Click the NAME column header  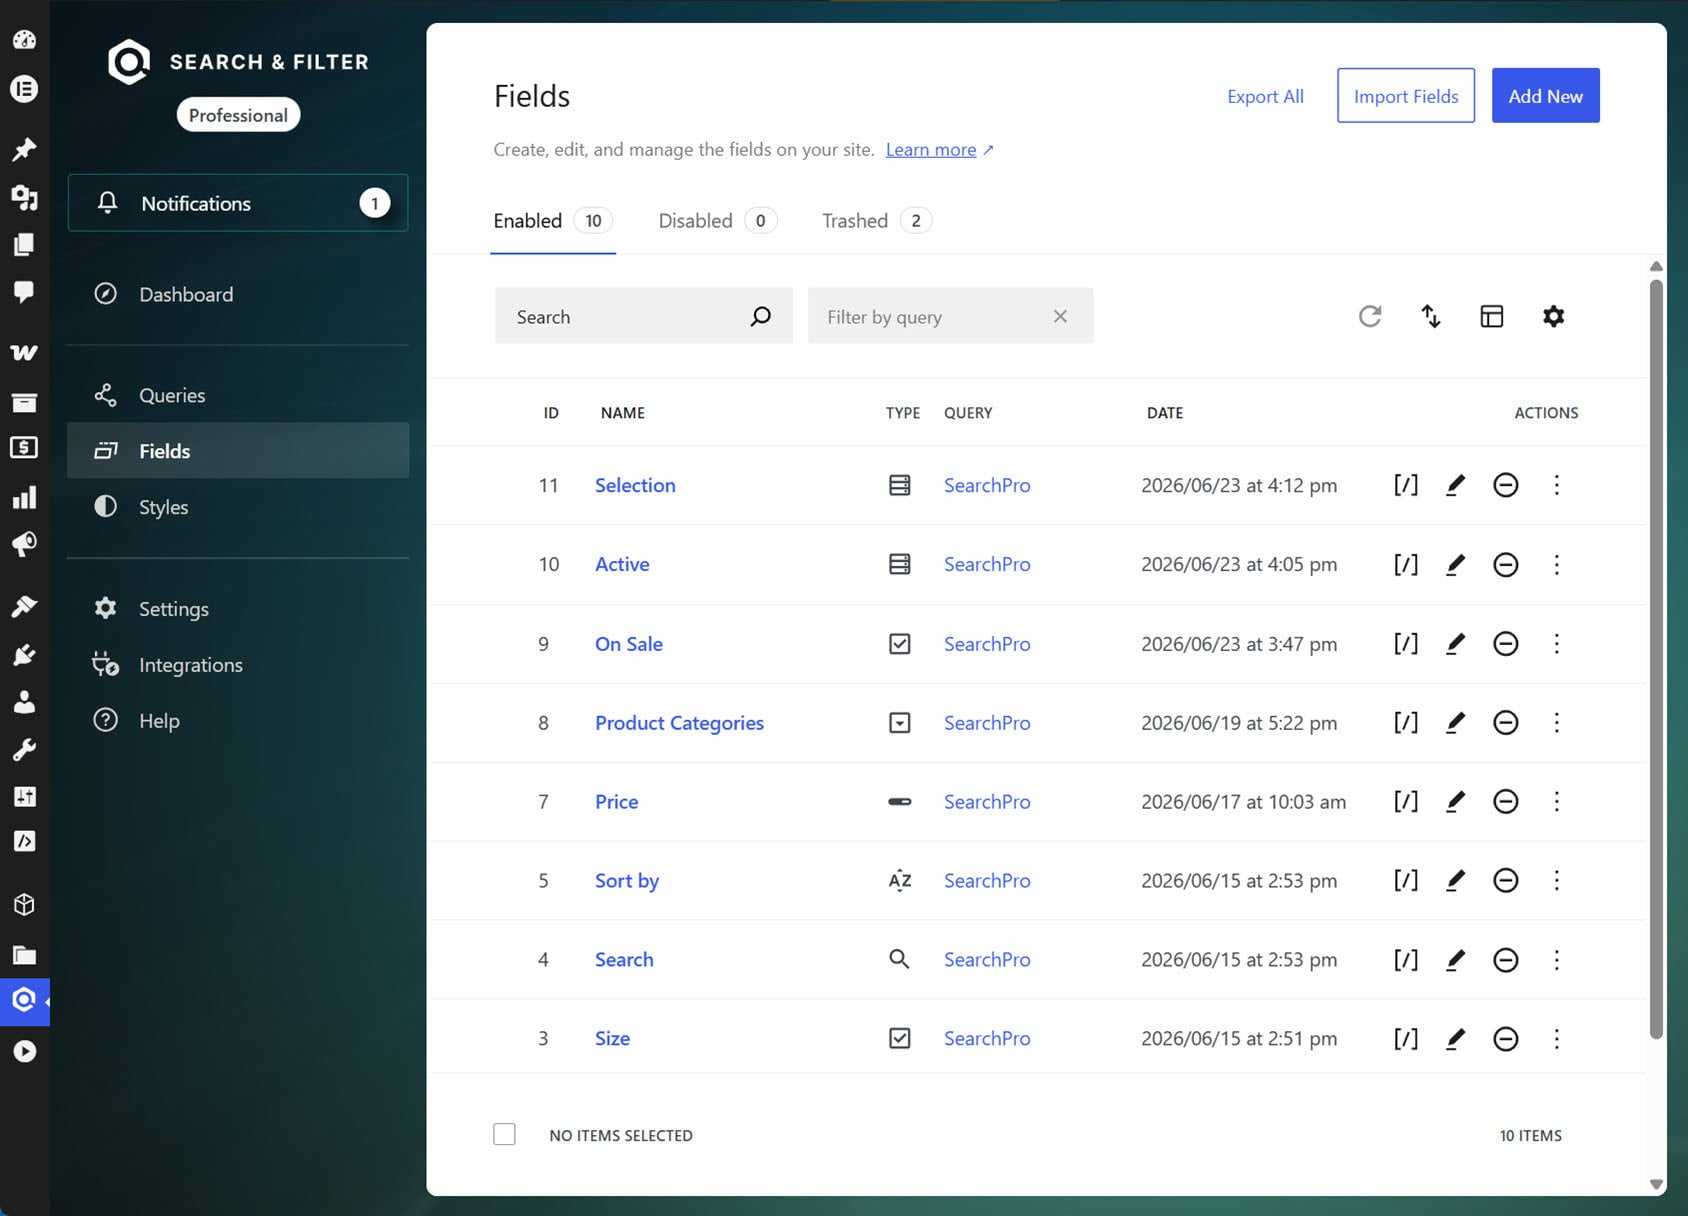tap(622, 412)
